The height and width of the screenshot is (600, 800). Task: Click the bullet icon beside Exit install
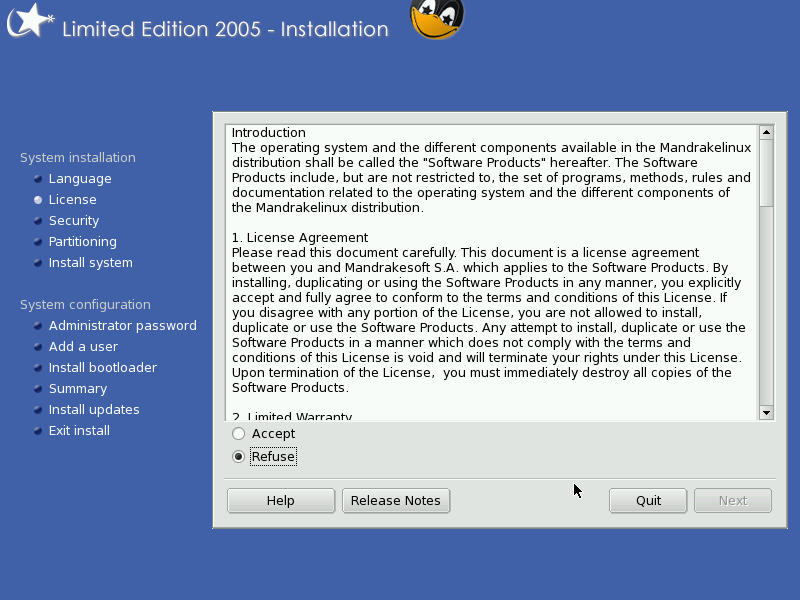(38, 431)
